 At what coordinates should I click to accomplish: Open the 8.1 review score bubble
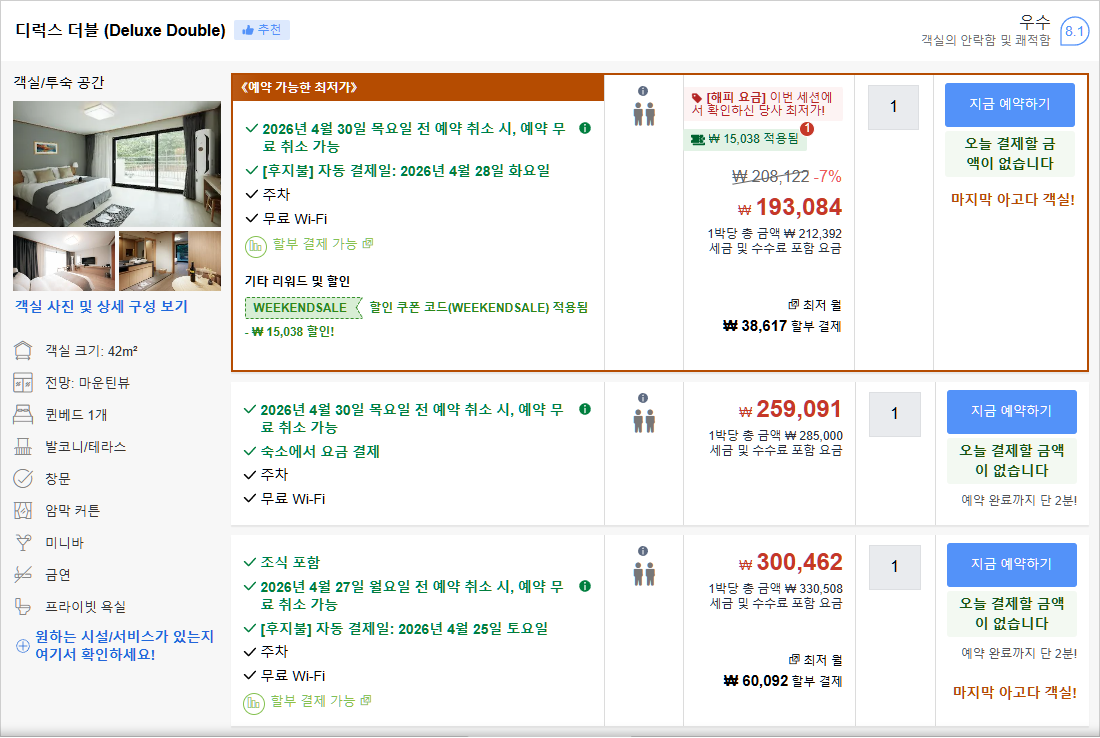[1074, 31]
